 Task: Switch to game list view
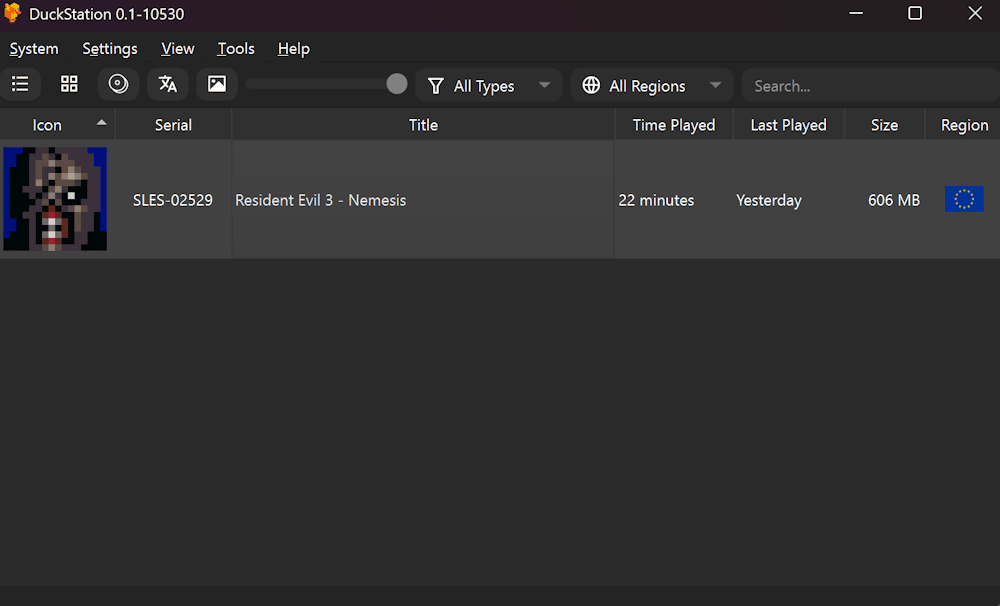pos(20,85)
